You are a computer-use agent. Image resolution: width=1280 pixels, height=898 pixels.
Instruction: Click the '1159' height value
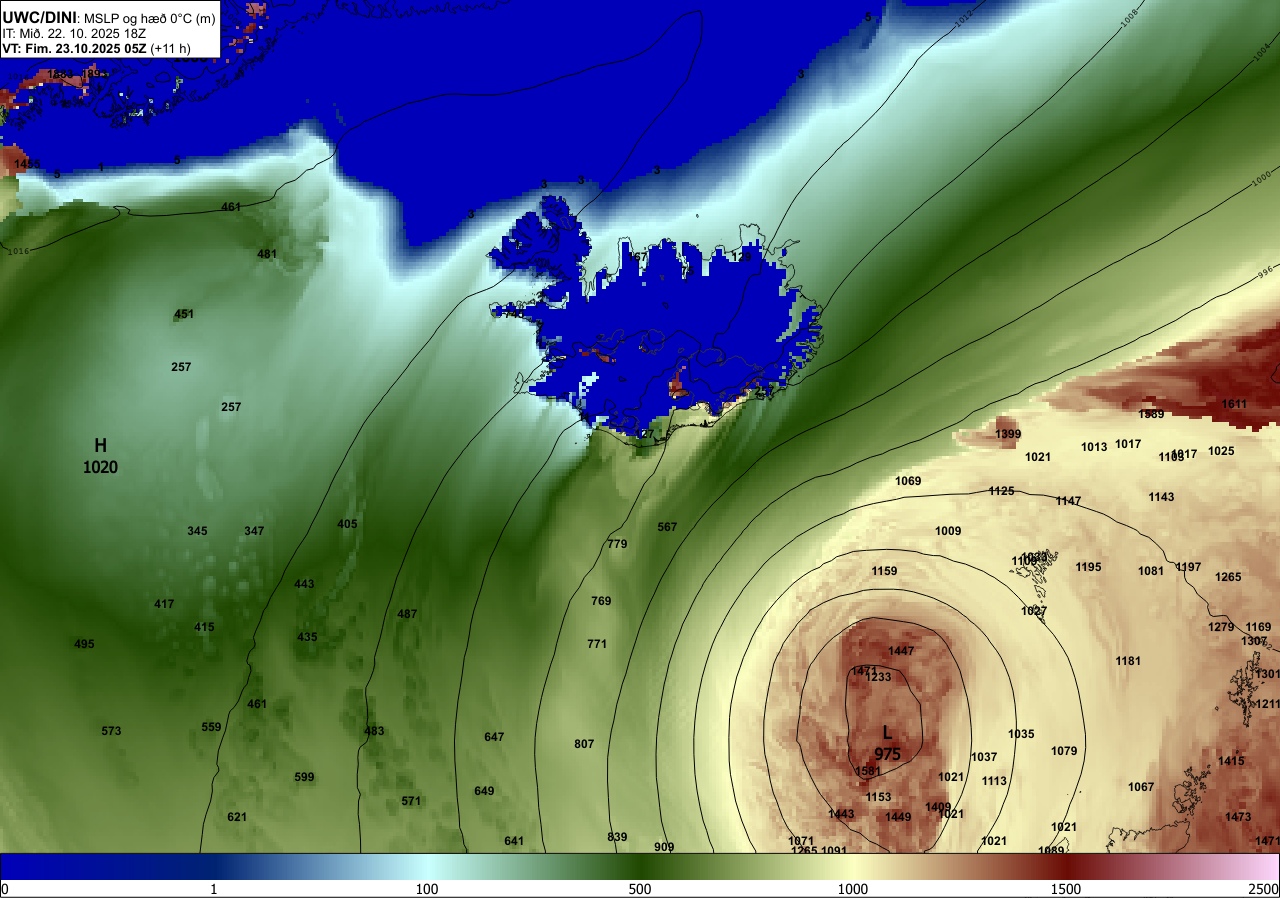click(884, 571)
